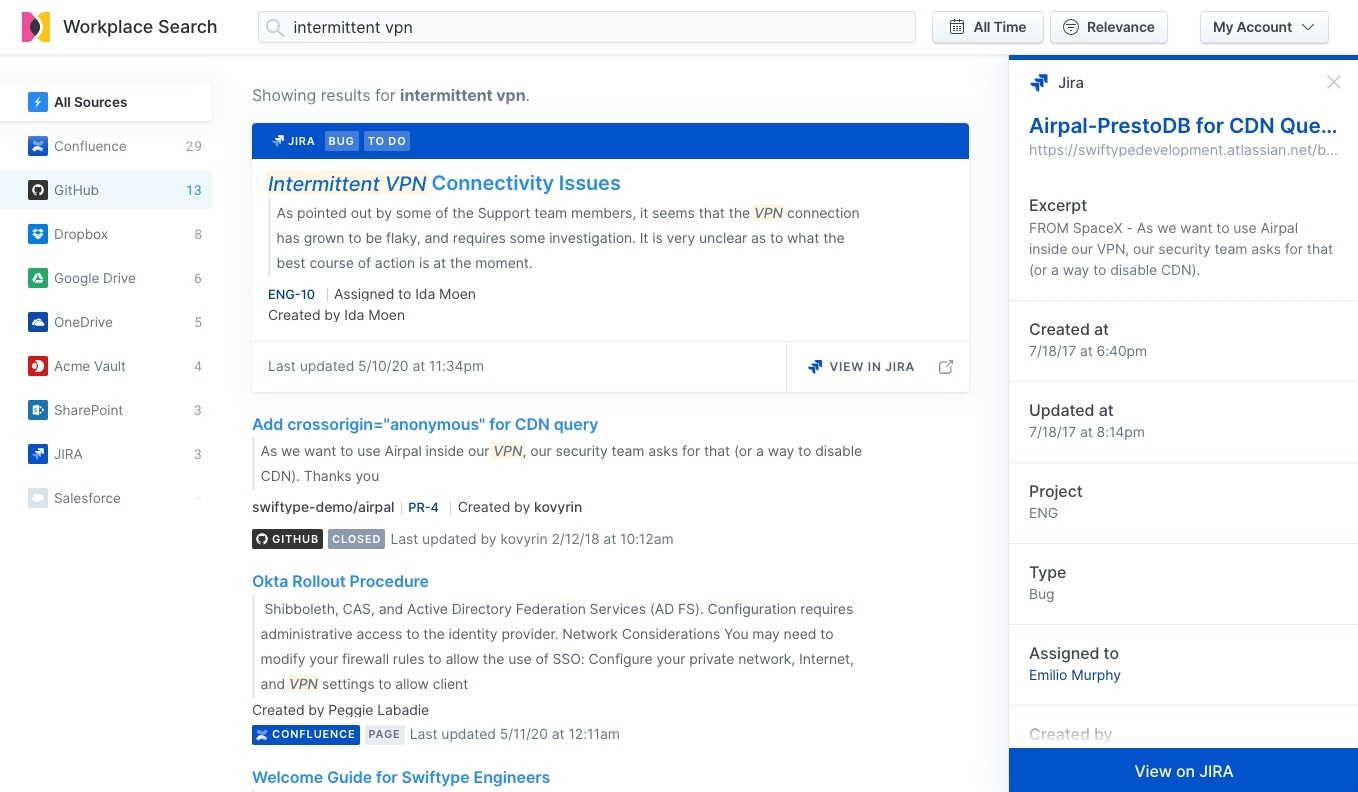This screenshot has width=1358, height=792.
Task: Filter results by Salesforce source
Action: click(106, 498)
